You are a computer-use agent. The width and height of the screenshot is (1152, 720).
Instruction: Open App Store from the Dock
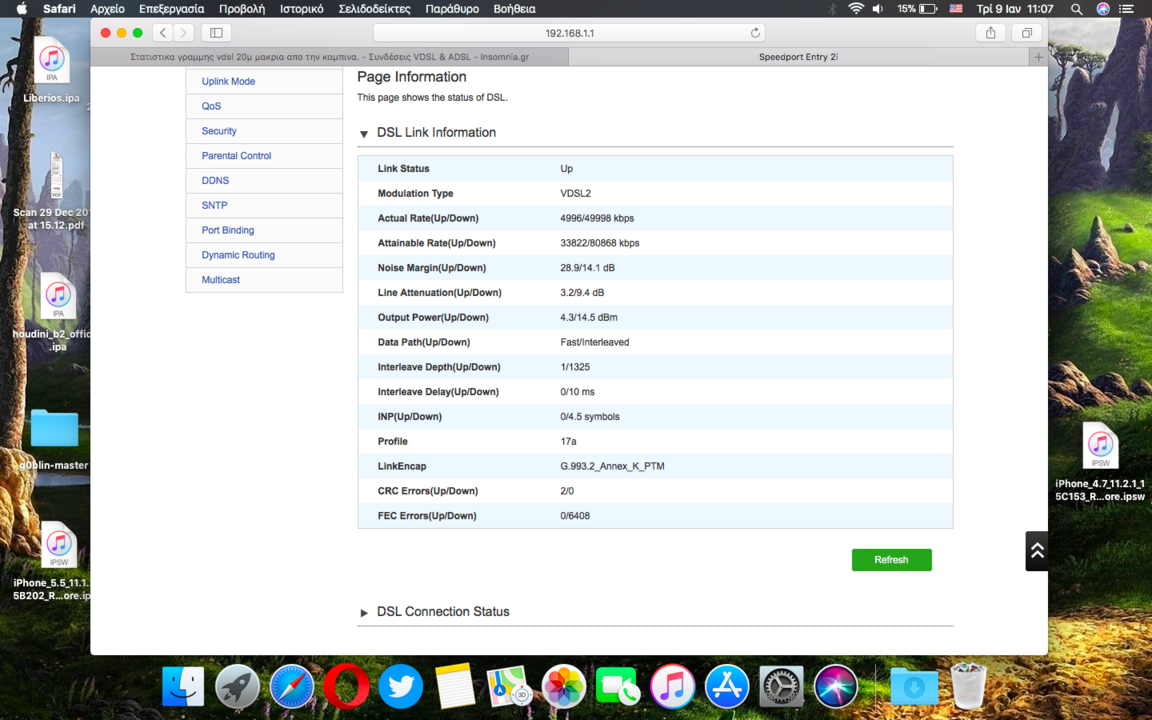727,686
